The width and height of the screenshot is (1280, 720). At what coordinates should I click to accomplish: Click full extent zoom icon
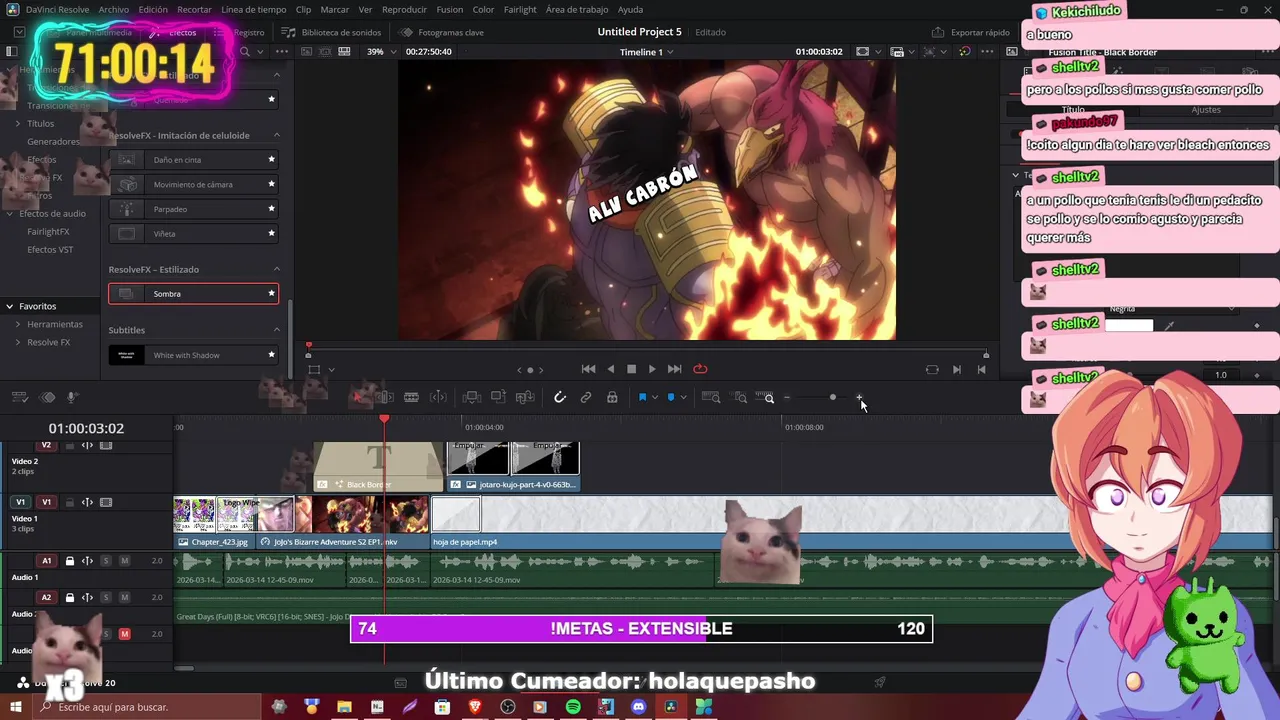click(711, 397)
